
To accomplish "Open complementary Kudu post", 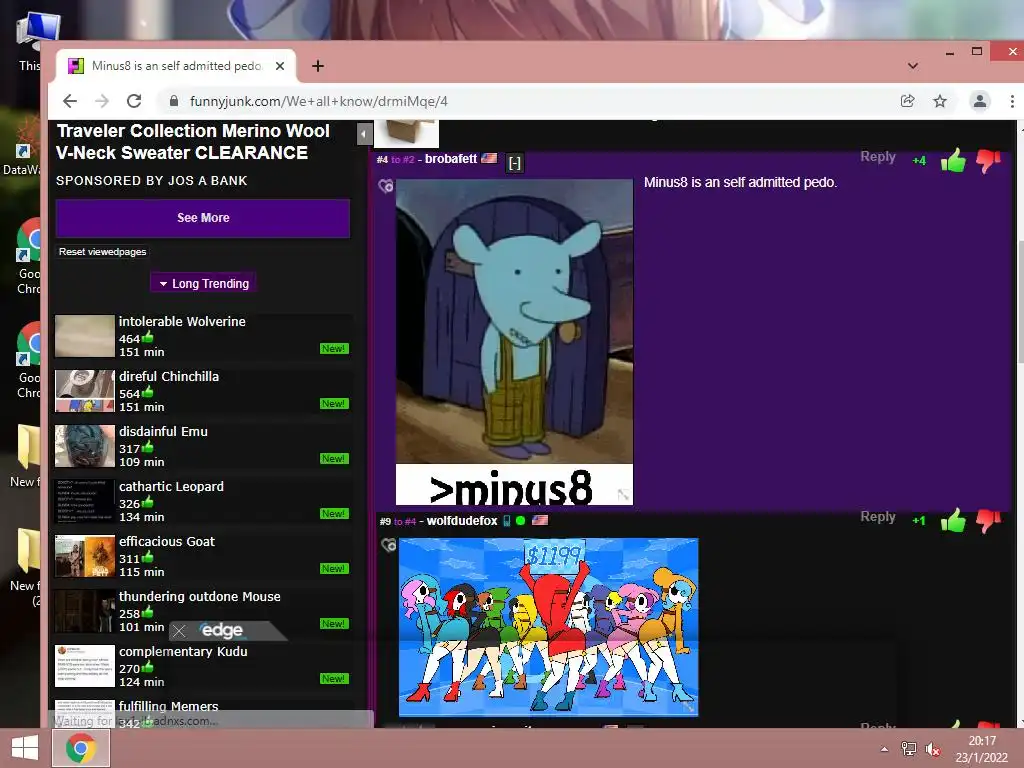I will (x=183, y=650).
